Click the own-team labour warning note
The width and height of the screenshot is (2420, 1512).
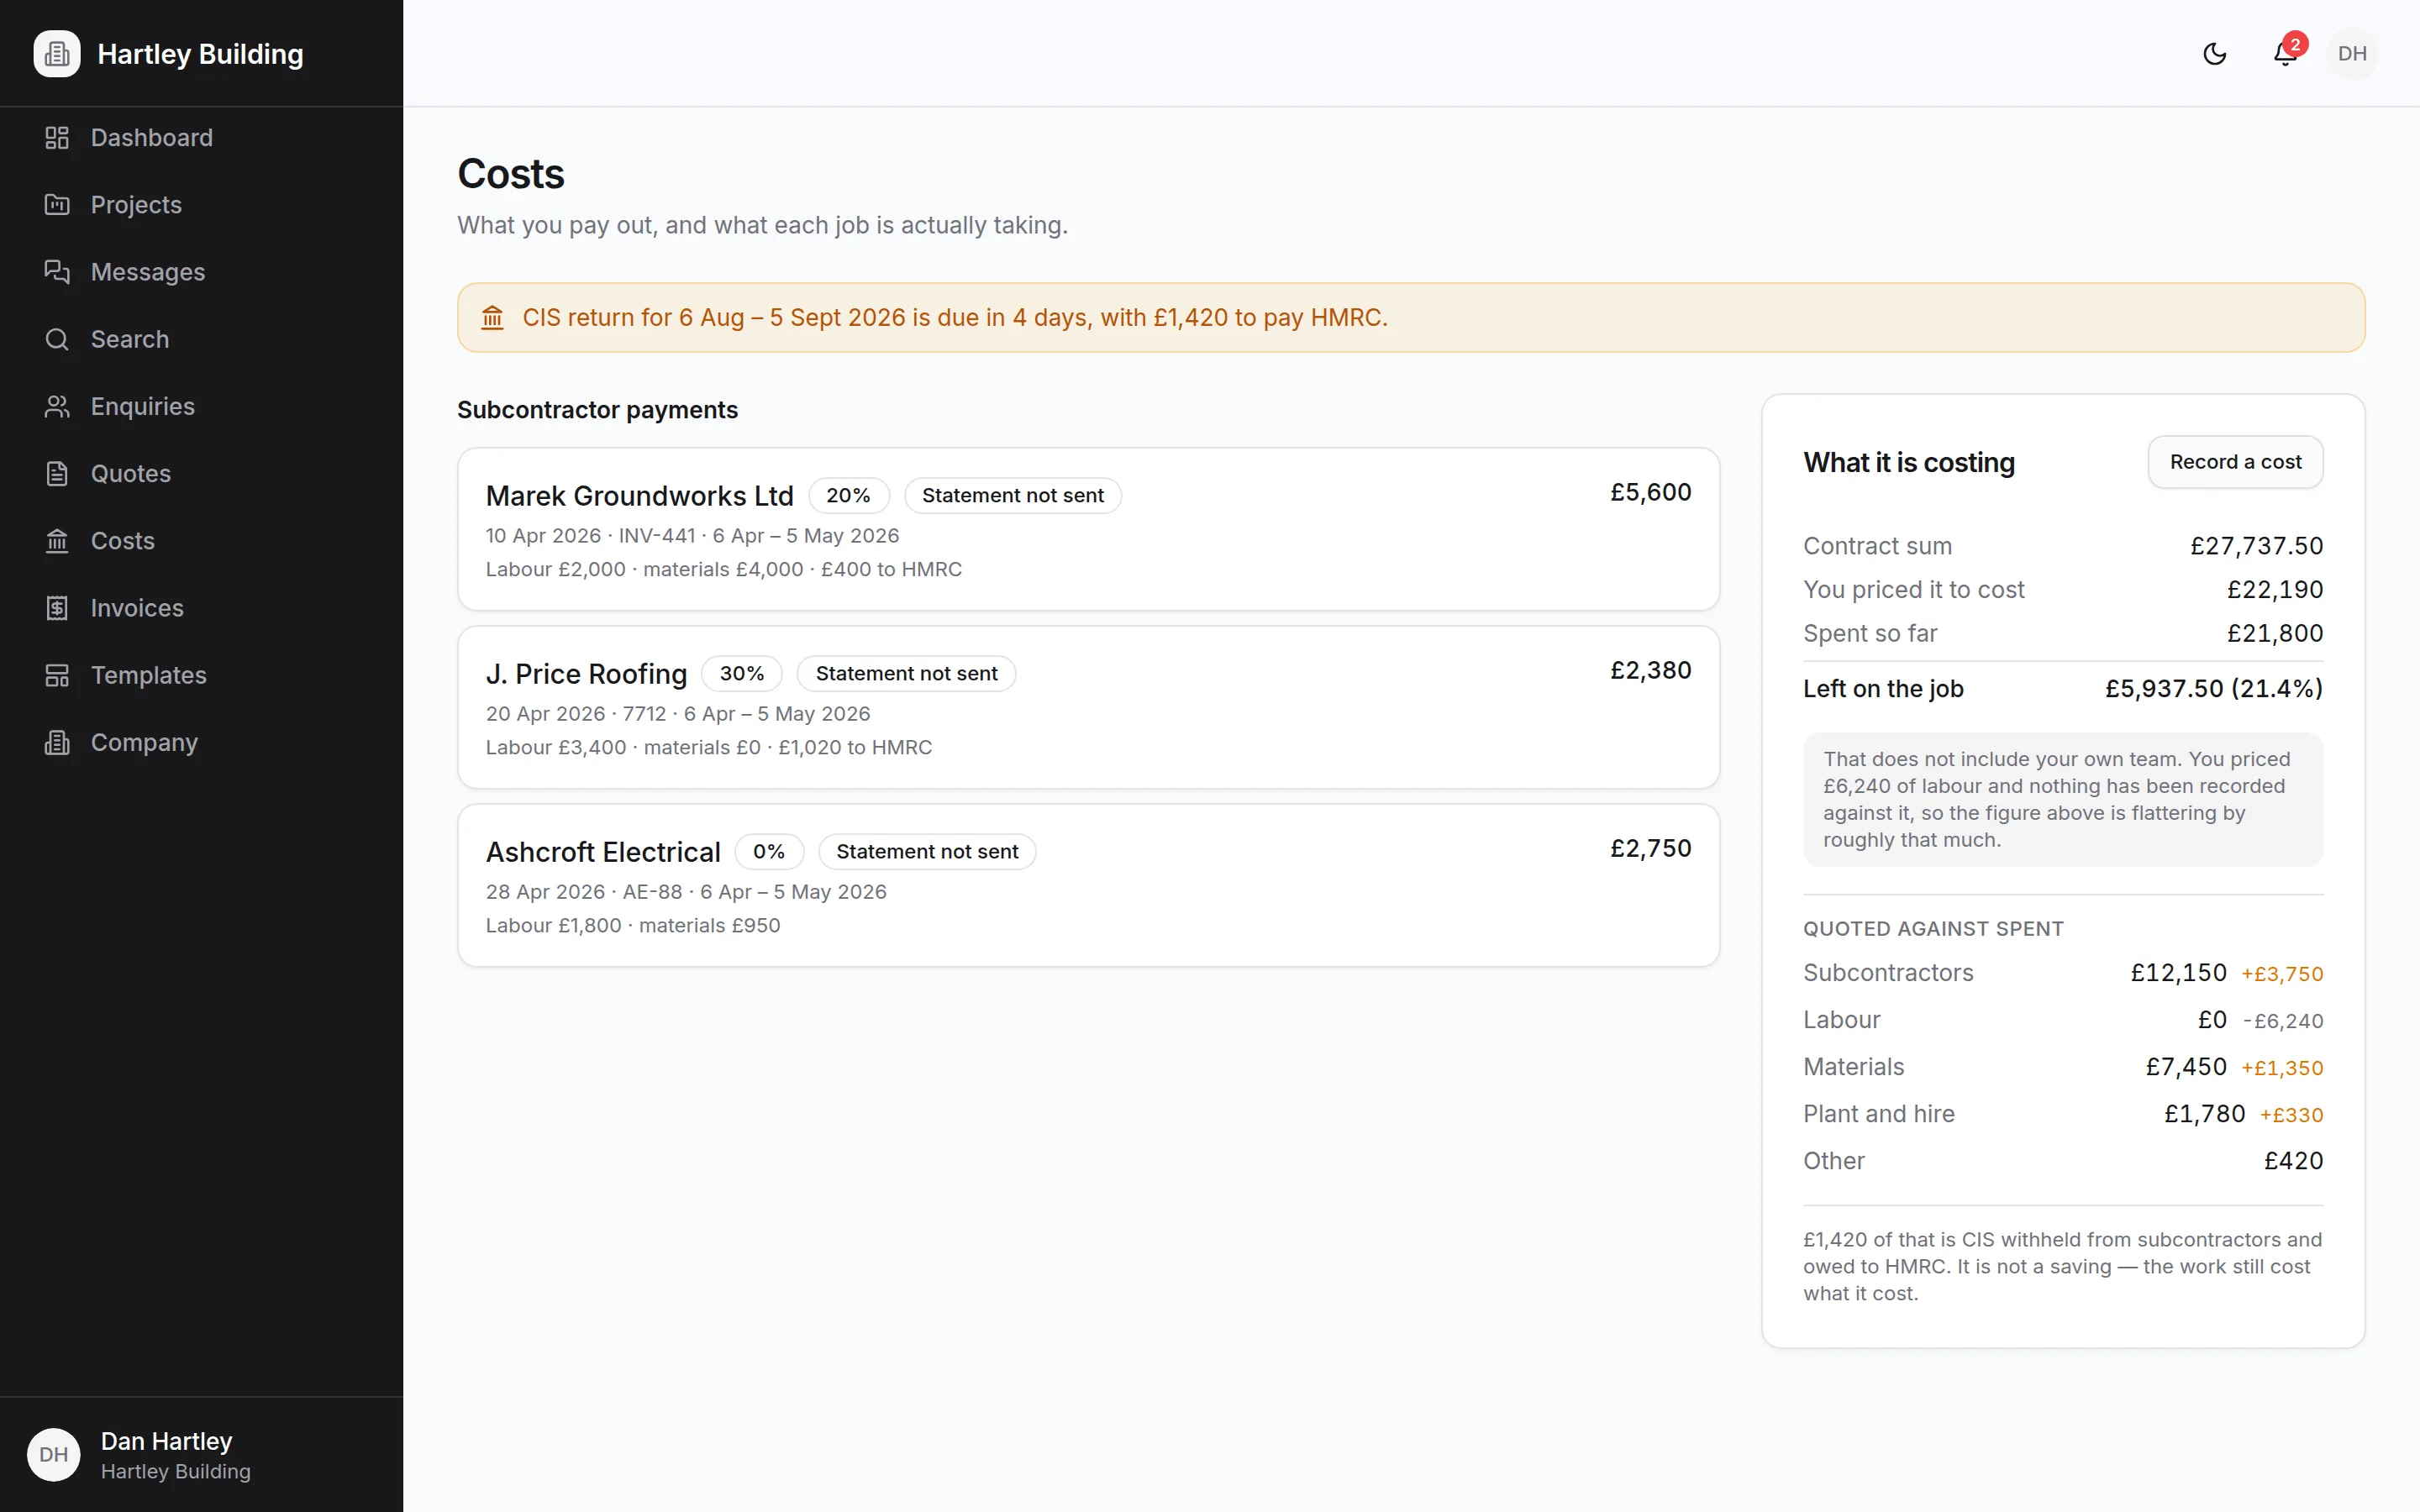(2062, 800)
